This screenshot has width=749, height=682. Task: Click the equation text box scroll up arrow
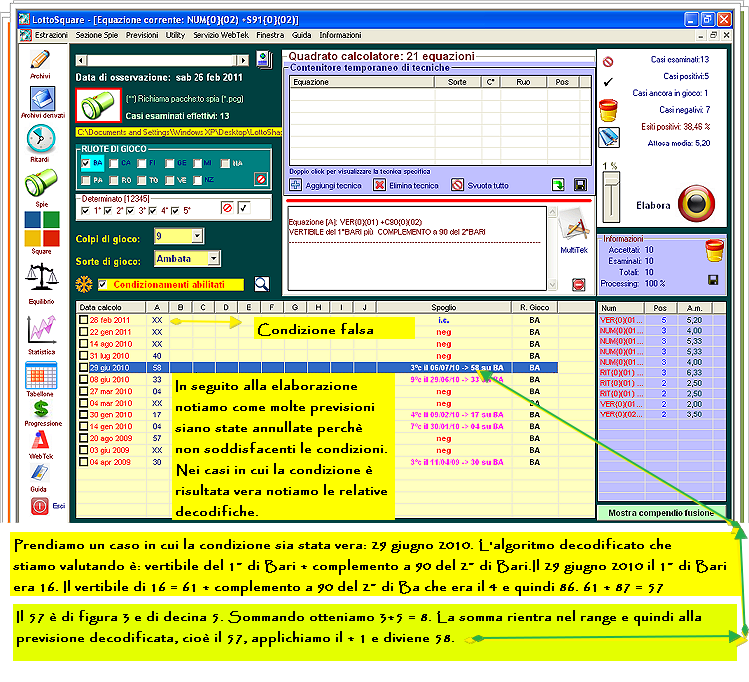click(x=552, y=212)
